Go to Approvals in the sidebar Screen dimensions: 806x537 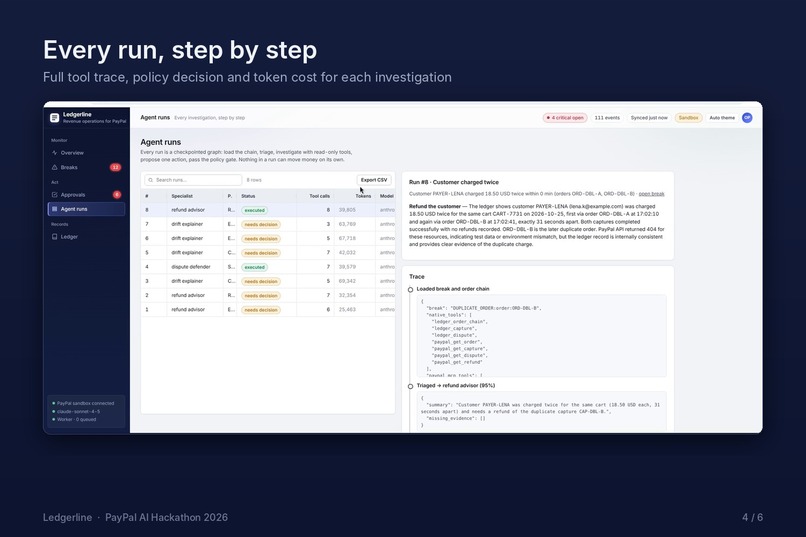point(86,195)
